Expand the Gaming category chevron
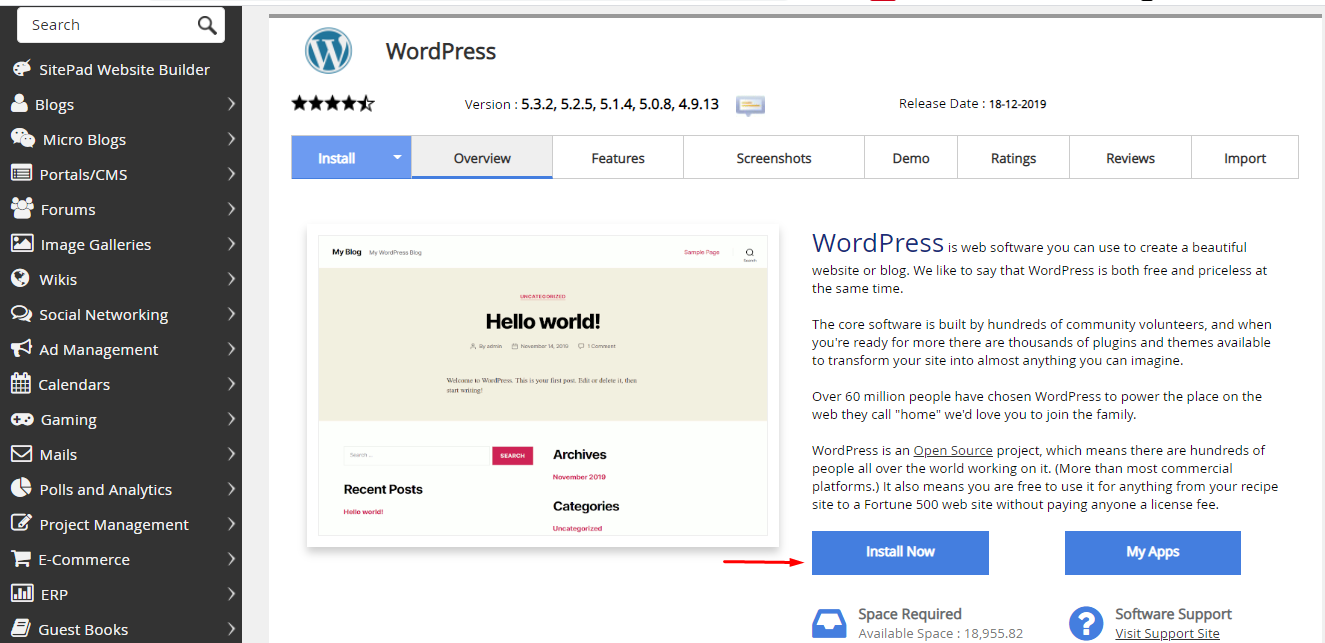Image resolution: width=1325 pixels, height=643 pixels. pos(231,419)
